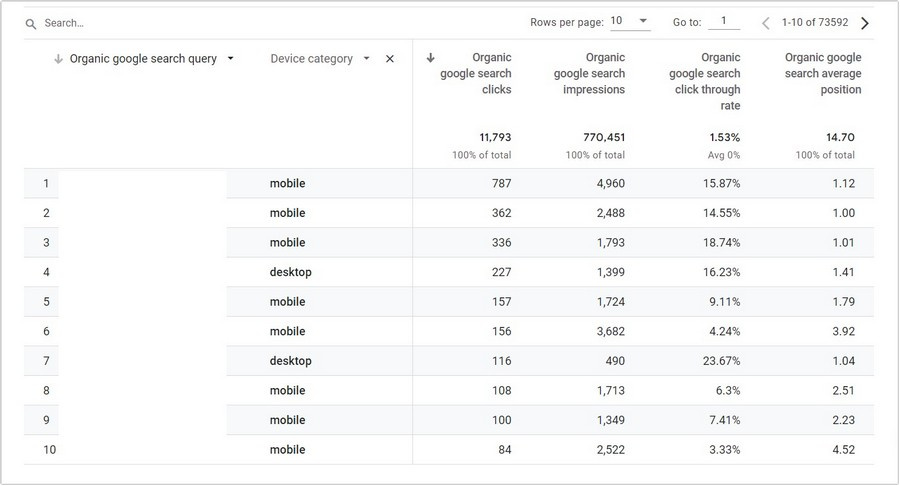This screenshot has width=900, height=486.
Task: Sort by Organic google search average position
Action: pyautogui.click(x=823, y=73)
